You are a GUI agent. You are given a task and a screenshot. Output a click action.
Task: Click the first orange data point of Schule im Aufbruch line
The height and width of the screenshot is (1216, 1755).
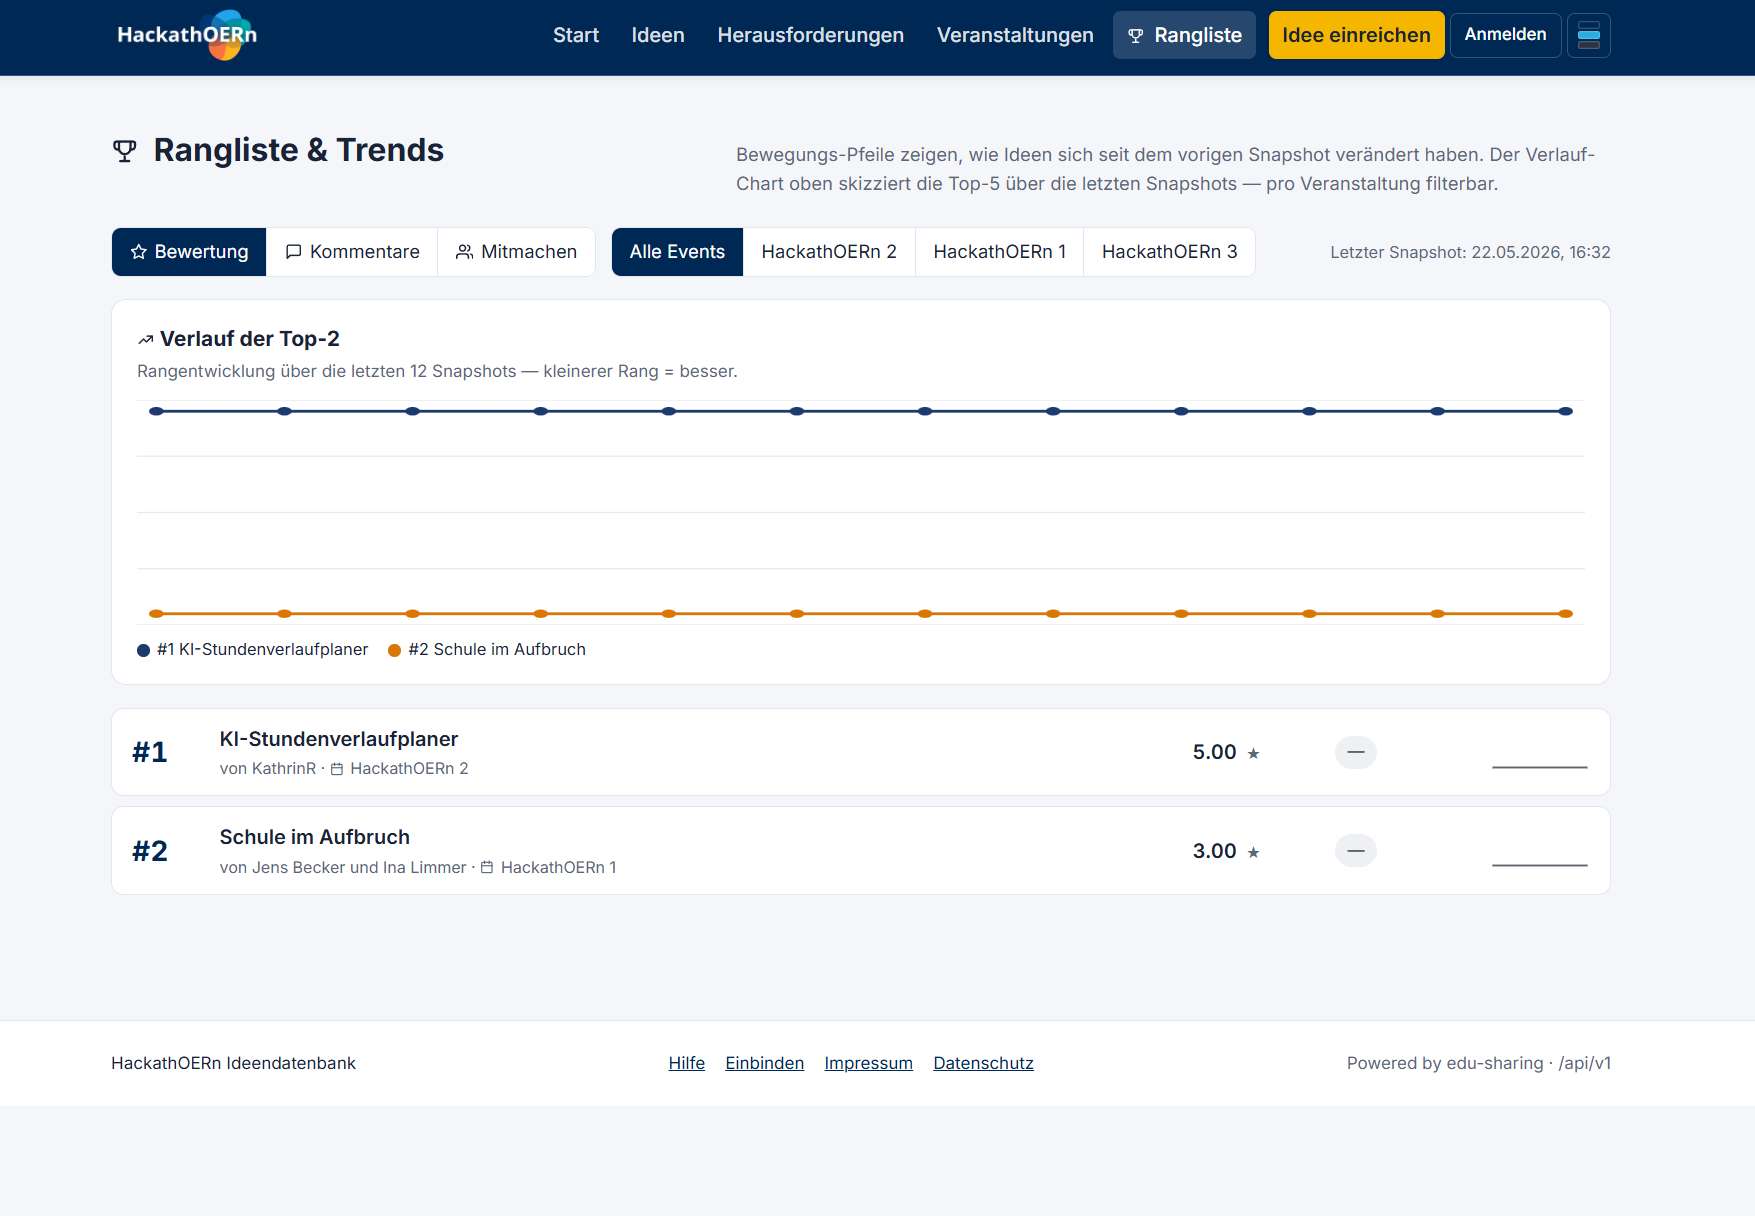click(x=156, y=614)
